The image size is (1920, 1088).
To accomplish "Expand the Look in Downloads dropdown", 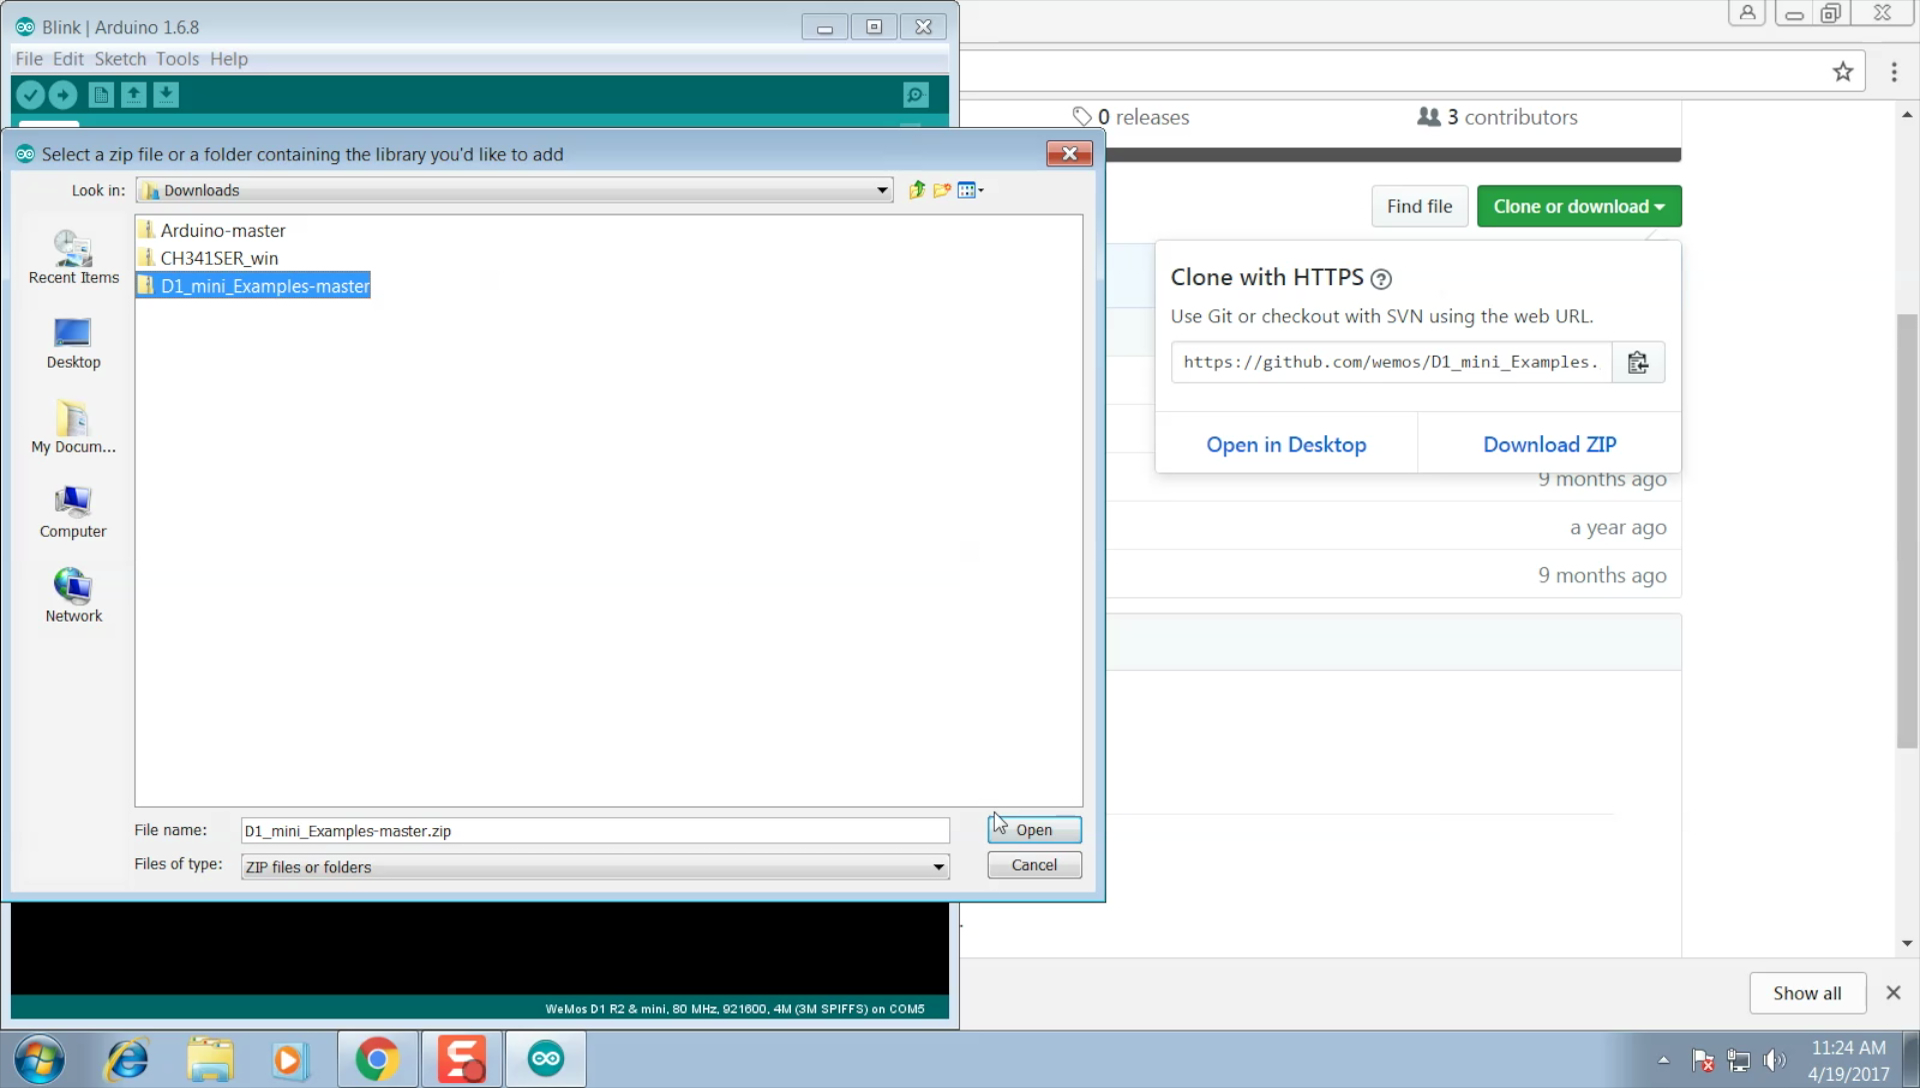I will pos(881,190).
